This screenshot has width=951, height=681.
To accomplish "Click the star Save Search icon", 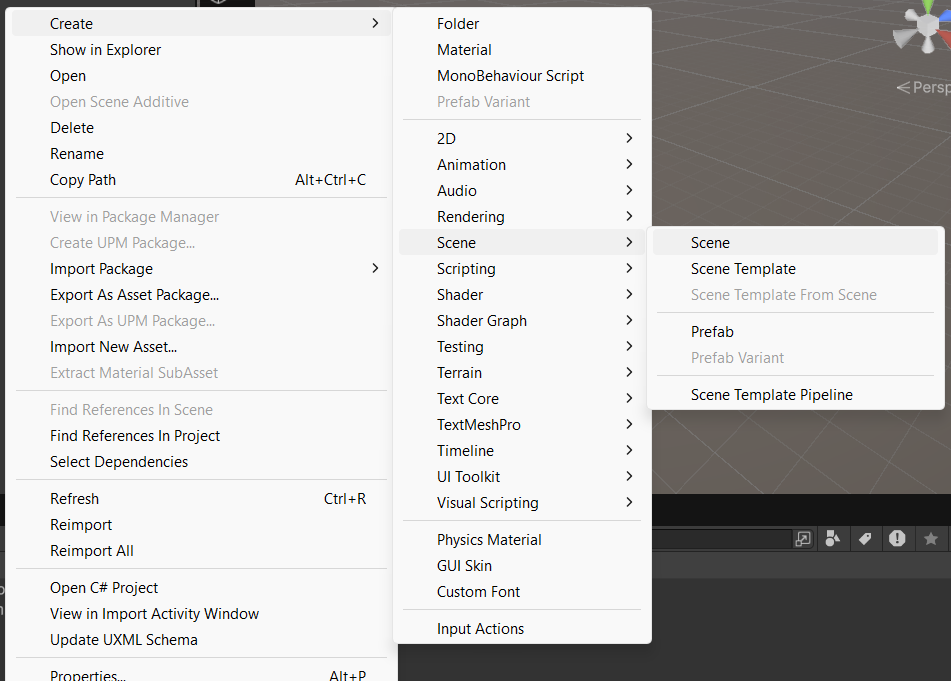I will (x=930, y=538).
